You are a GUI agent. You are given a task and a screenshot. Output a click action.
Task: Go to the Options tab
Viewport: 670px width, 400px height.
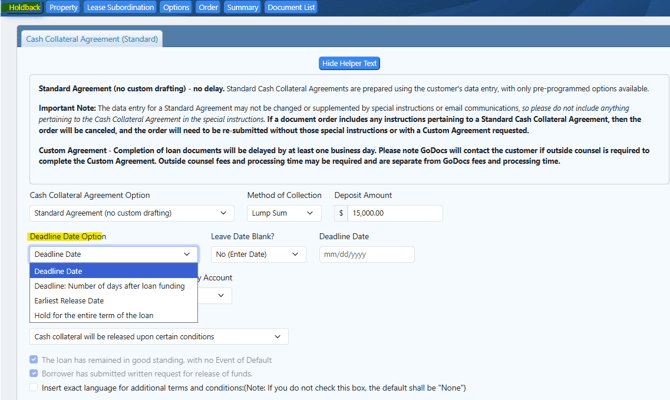[176, 7]
